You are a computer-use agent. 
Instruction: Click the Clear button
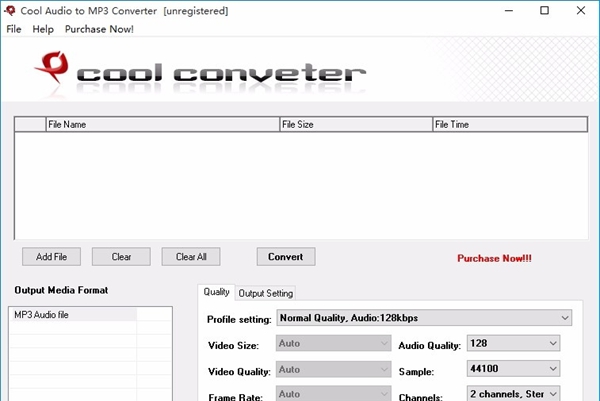point(121,257)
